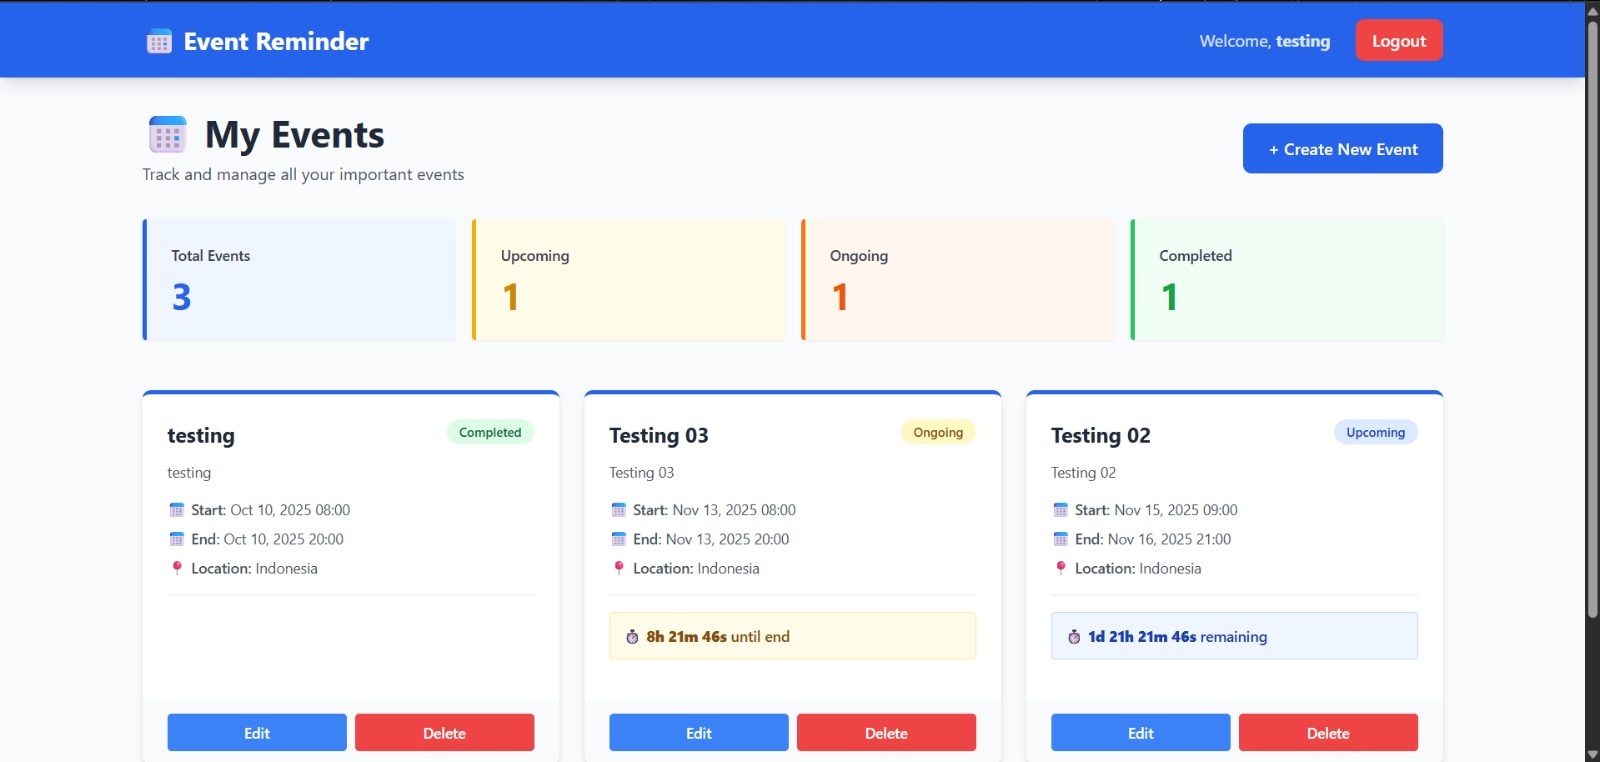This screenshot has height=762, width=1600.
Task: Delete the Testing 02 event
Action: pos(1328,733)
